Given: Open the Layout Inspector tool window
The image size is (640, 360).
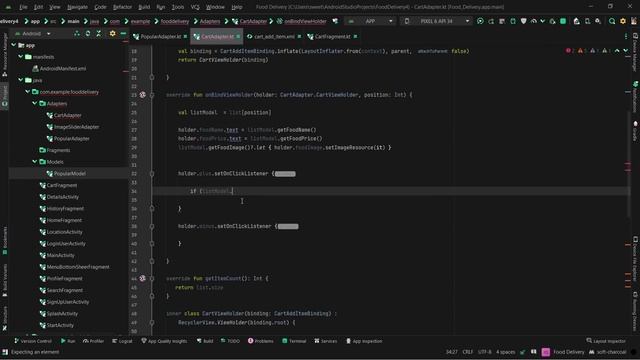Looking at the screenshot, I should 606,341.
